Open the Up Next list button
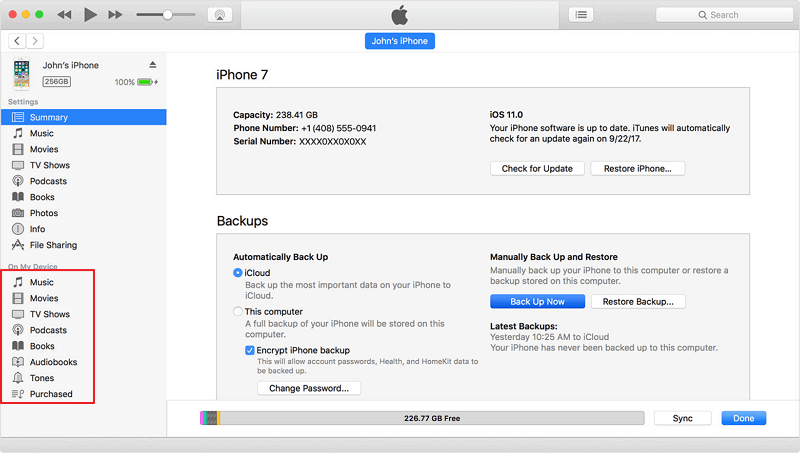The image size is (800, 453). click(581, 15)
